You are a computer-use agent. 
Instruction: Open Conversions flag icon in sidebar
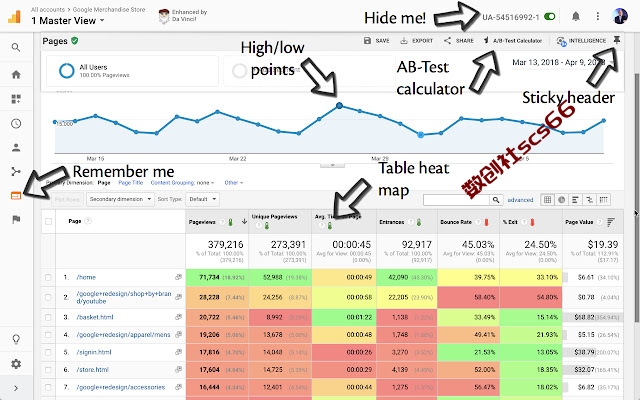click(x=16, y=220)
